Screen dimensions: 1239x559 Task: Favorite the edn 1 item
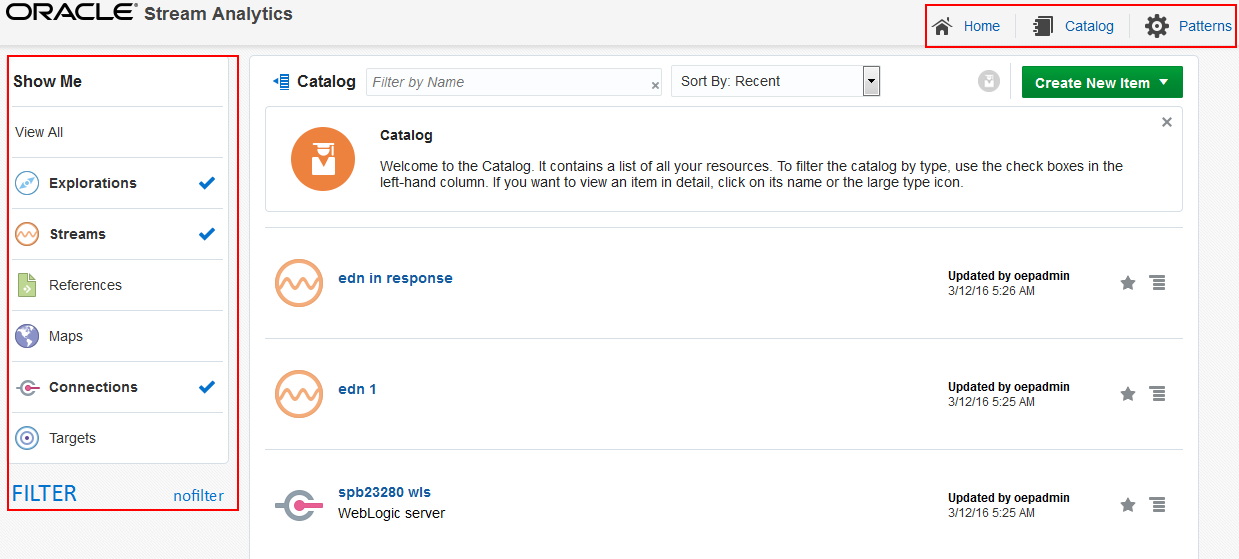pos(1128,394)
